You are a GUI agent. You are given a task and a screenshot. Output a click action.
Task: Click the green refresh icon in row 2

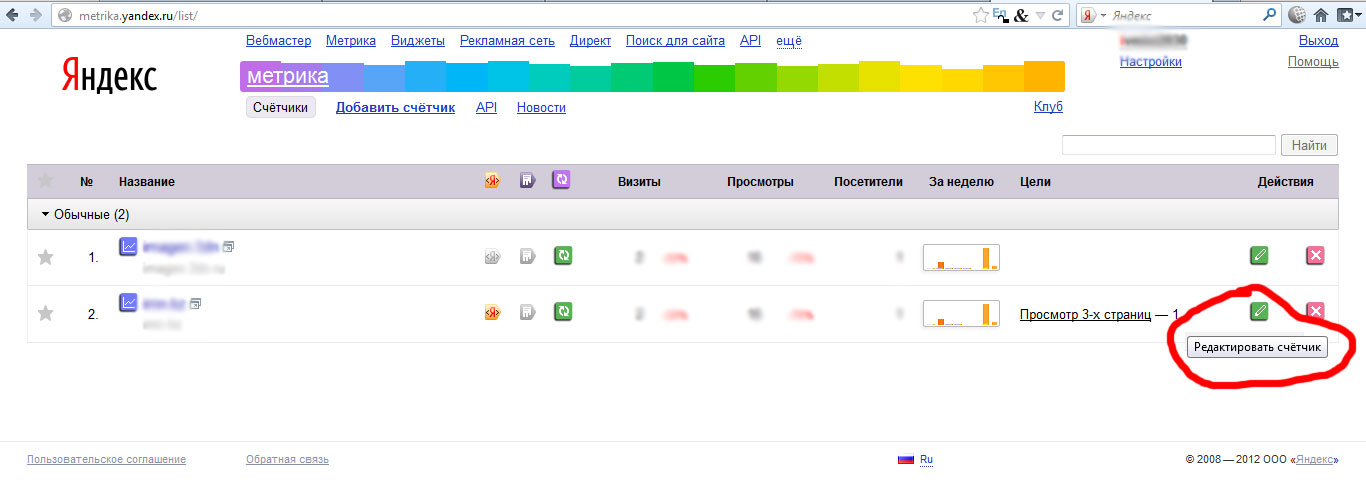pos(563,312)
